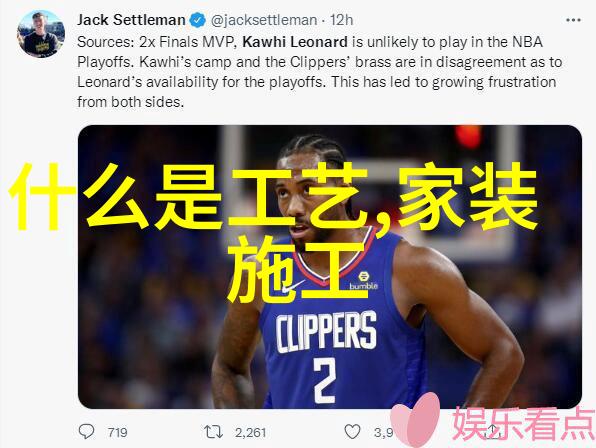Click the bold Kawhi Leonard text

(295, 42)
